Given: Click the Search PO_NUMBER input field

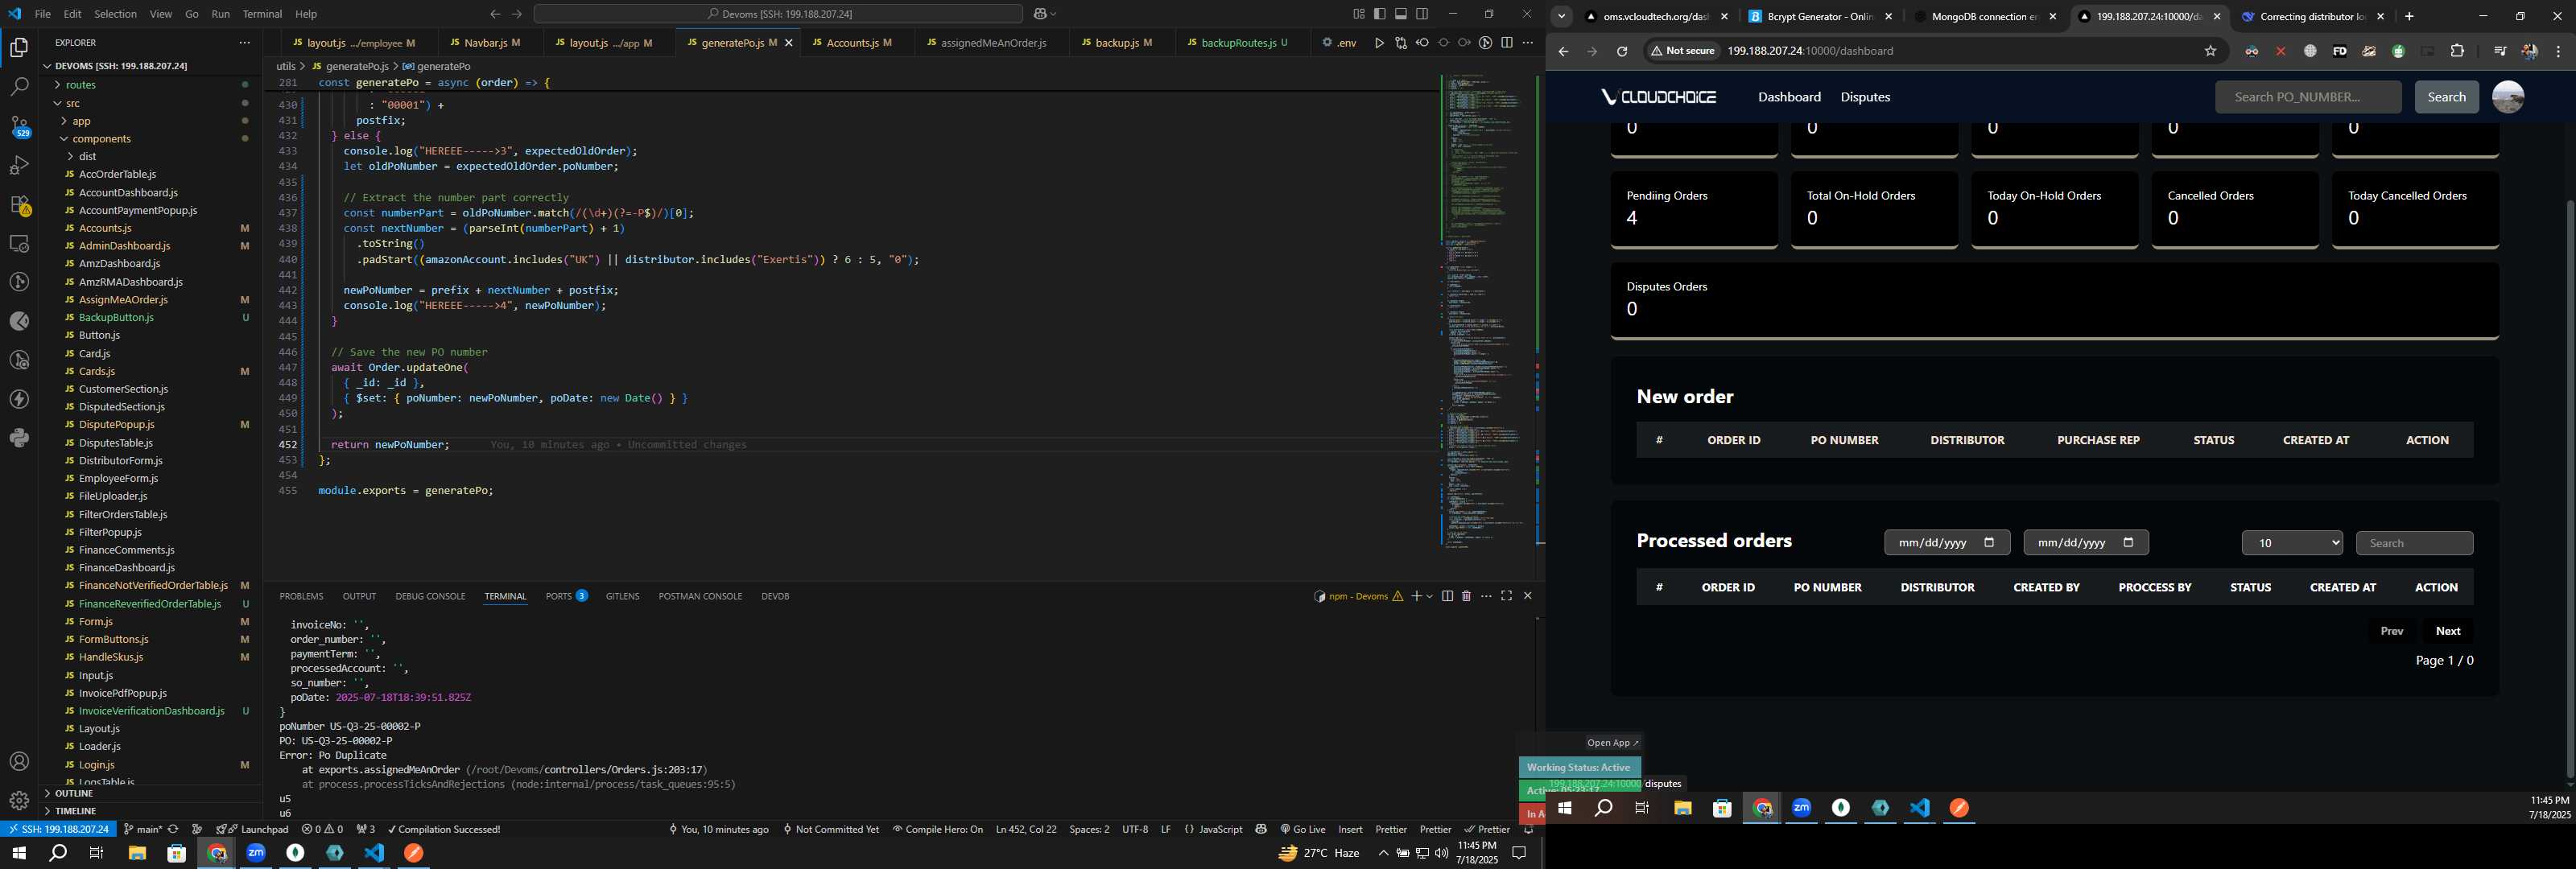Looking at the screenshot, I should pyautogui.click(x=2307, y=97).
